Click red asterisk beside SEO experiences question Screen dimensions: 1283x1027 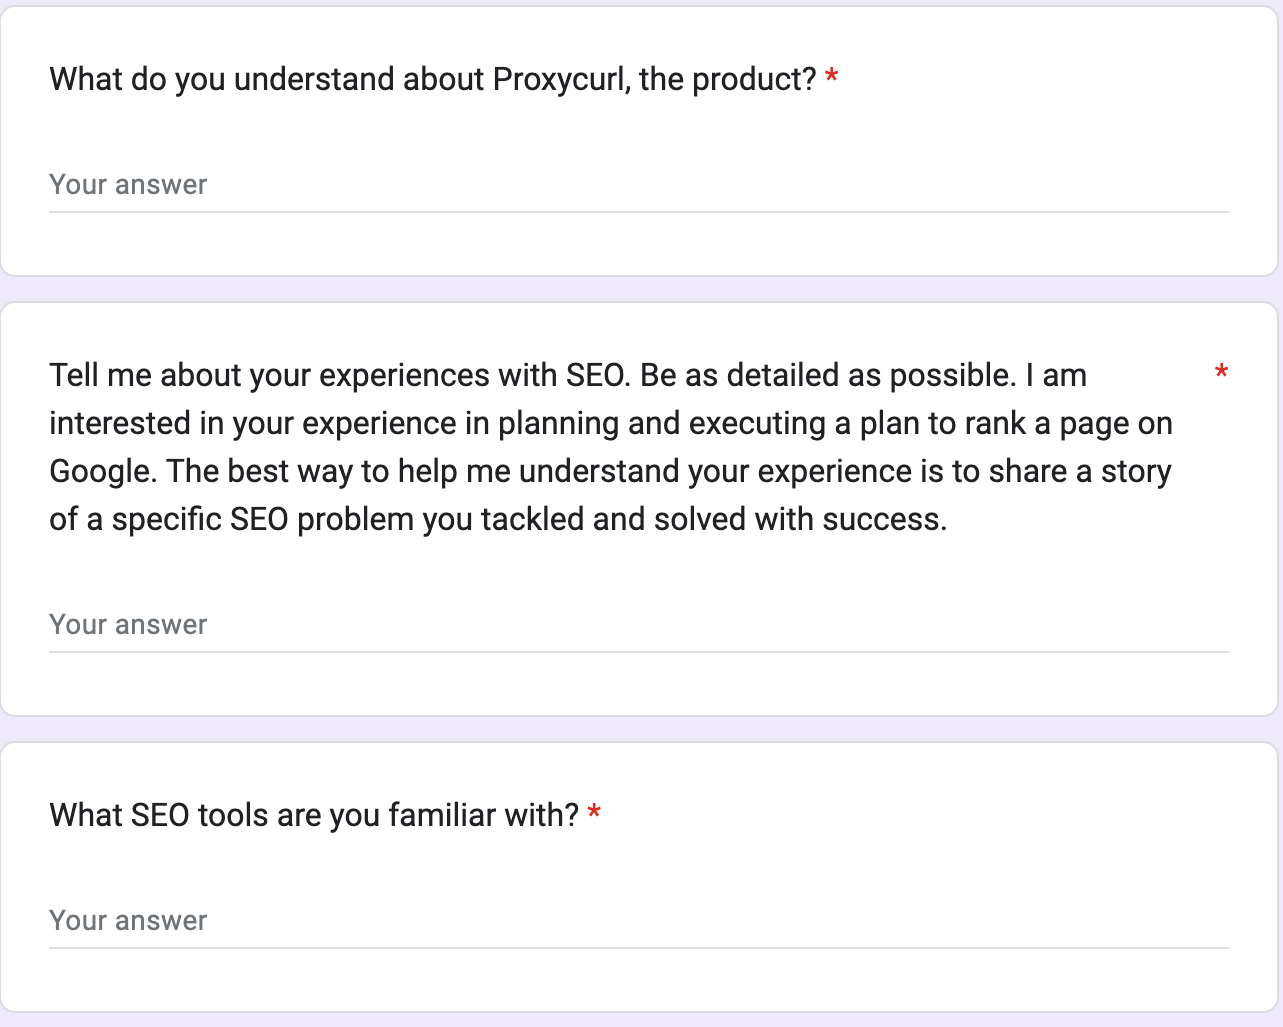(1221, 374)
